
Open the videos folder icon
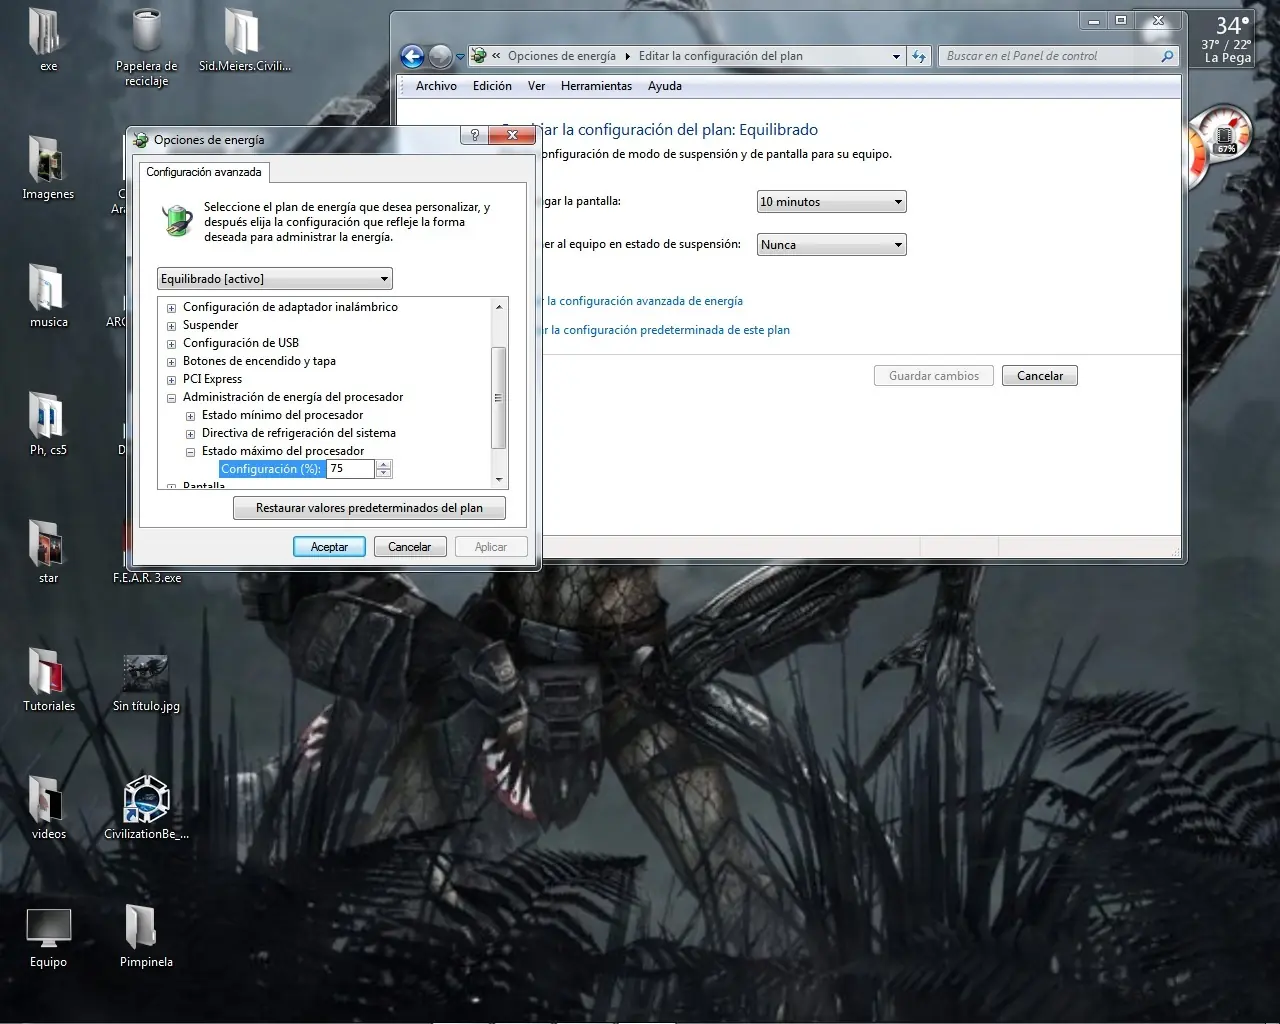48,807
